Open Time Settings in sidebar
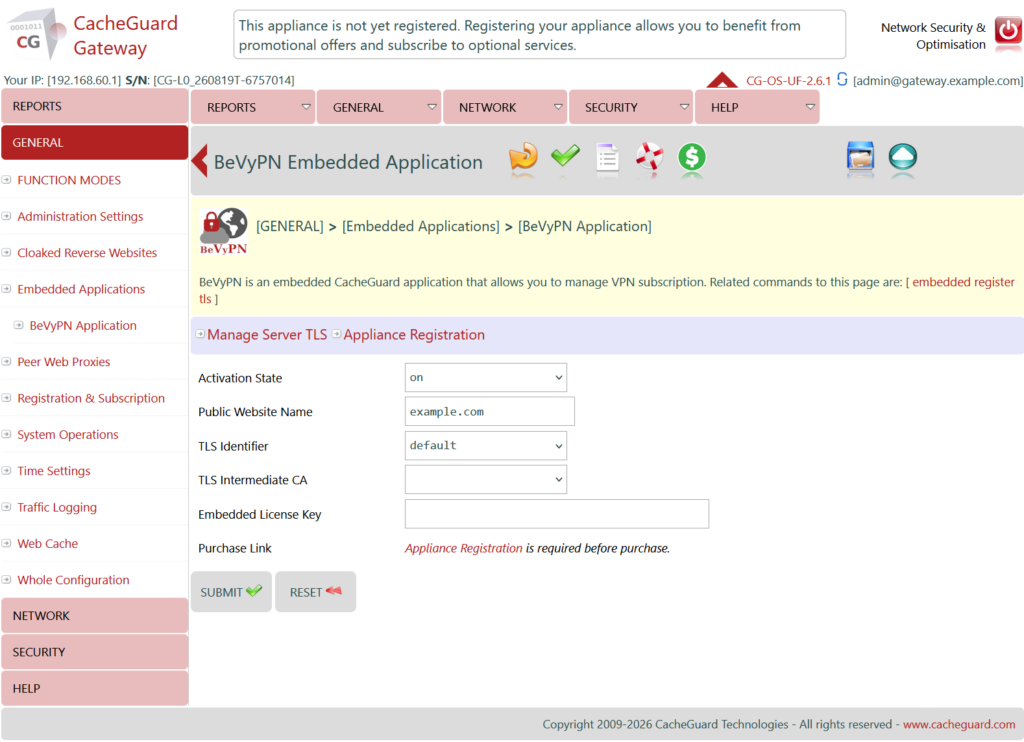Image resolution: width=1024 pixels, height=742 pixels. pyautogui.click(x=54, y=471)
